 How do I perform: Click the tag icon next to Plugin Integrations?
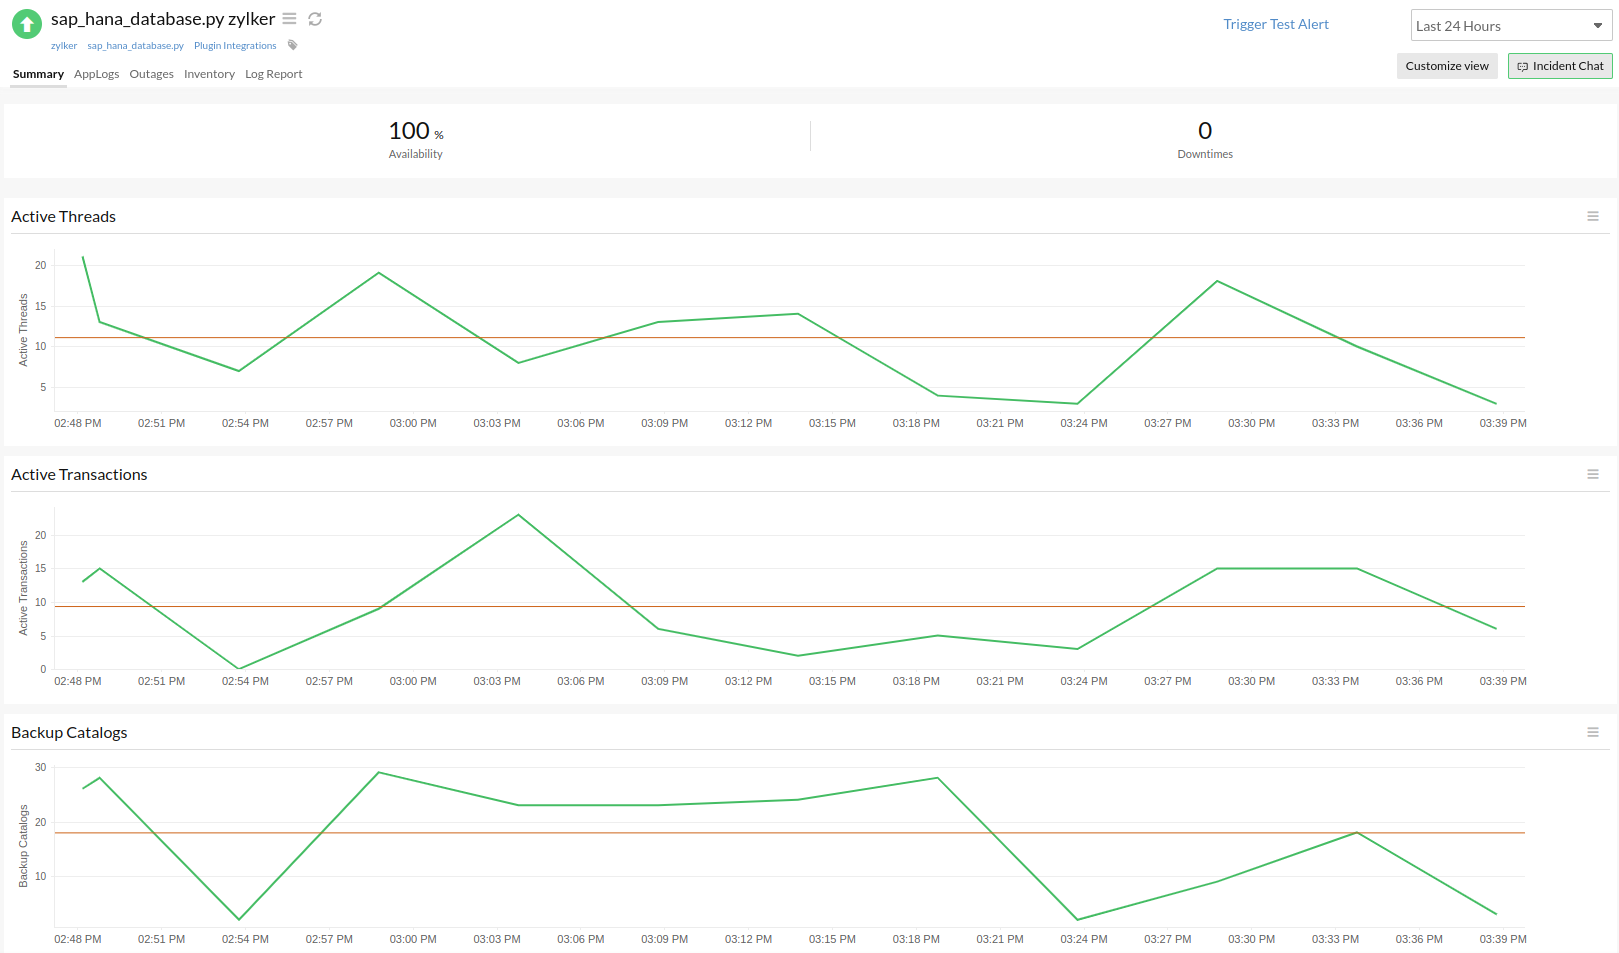(293, 45)
